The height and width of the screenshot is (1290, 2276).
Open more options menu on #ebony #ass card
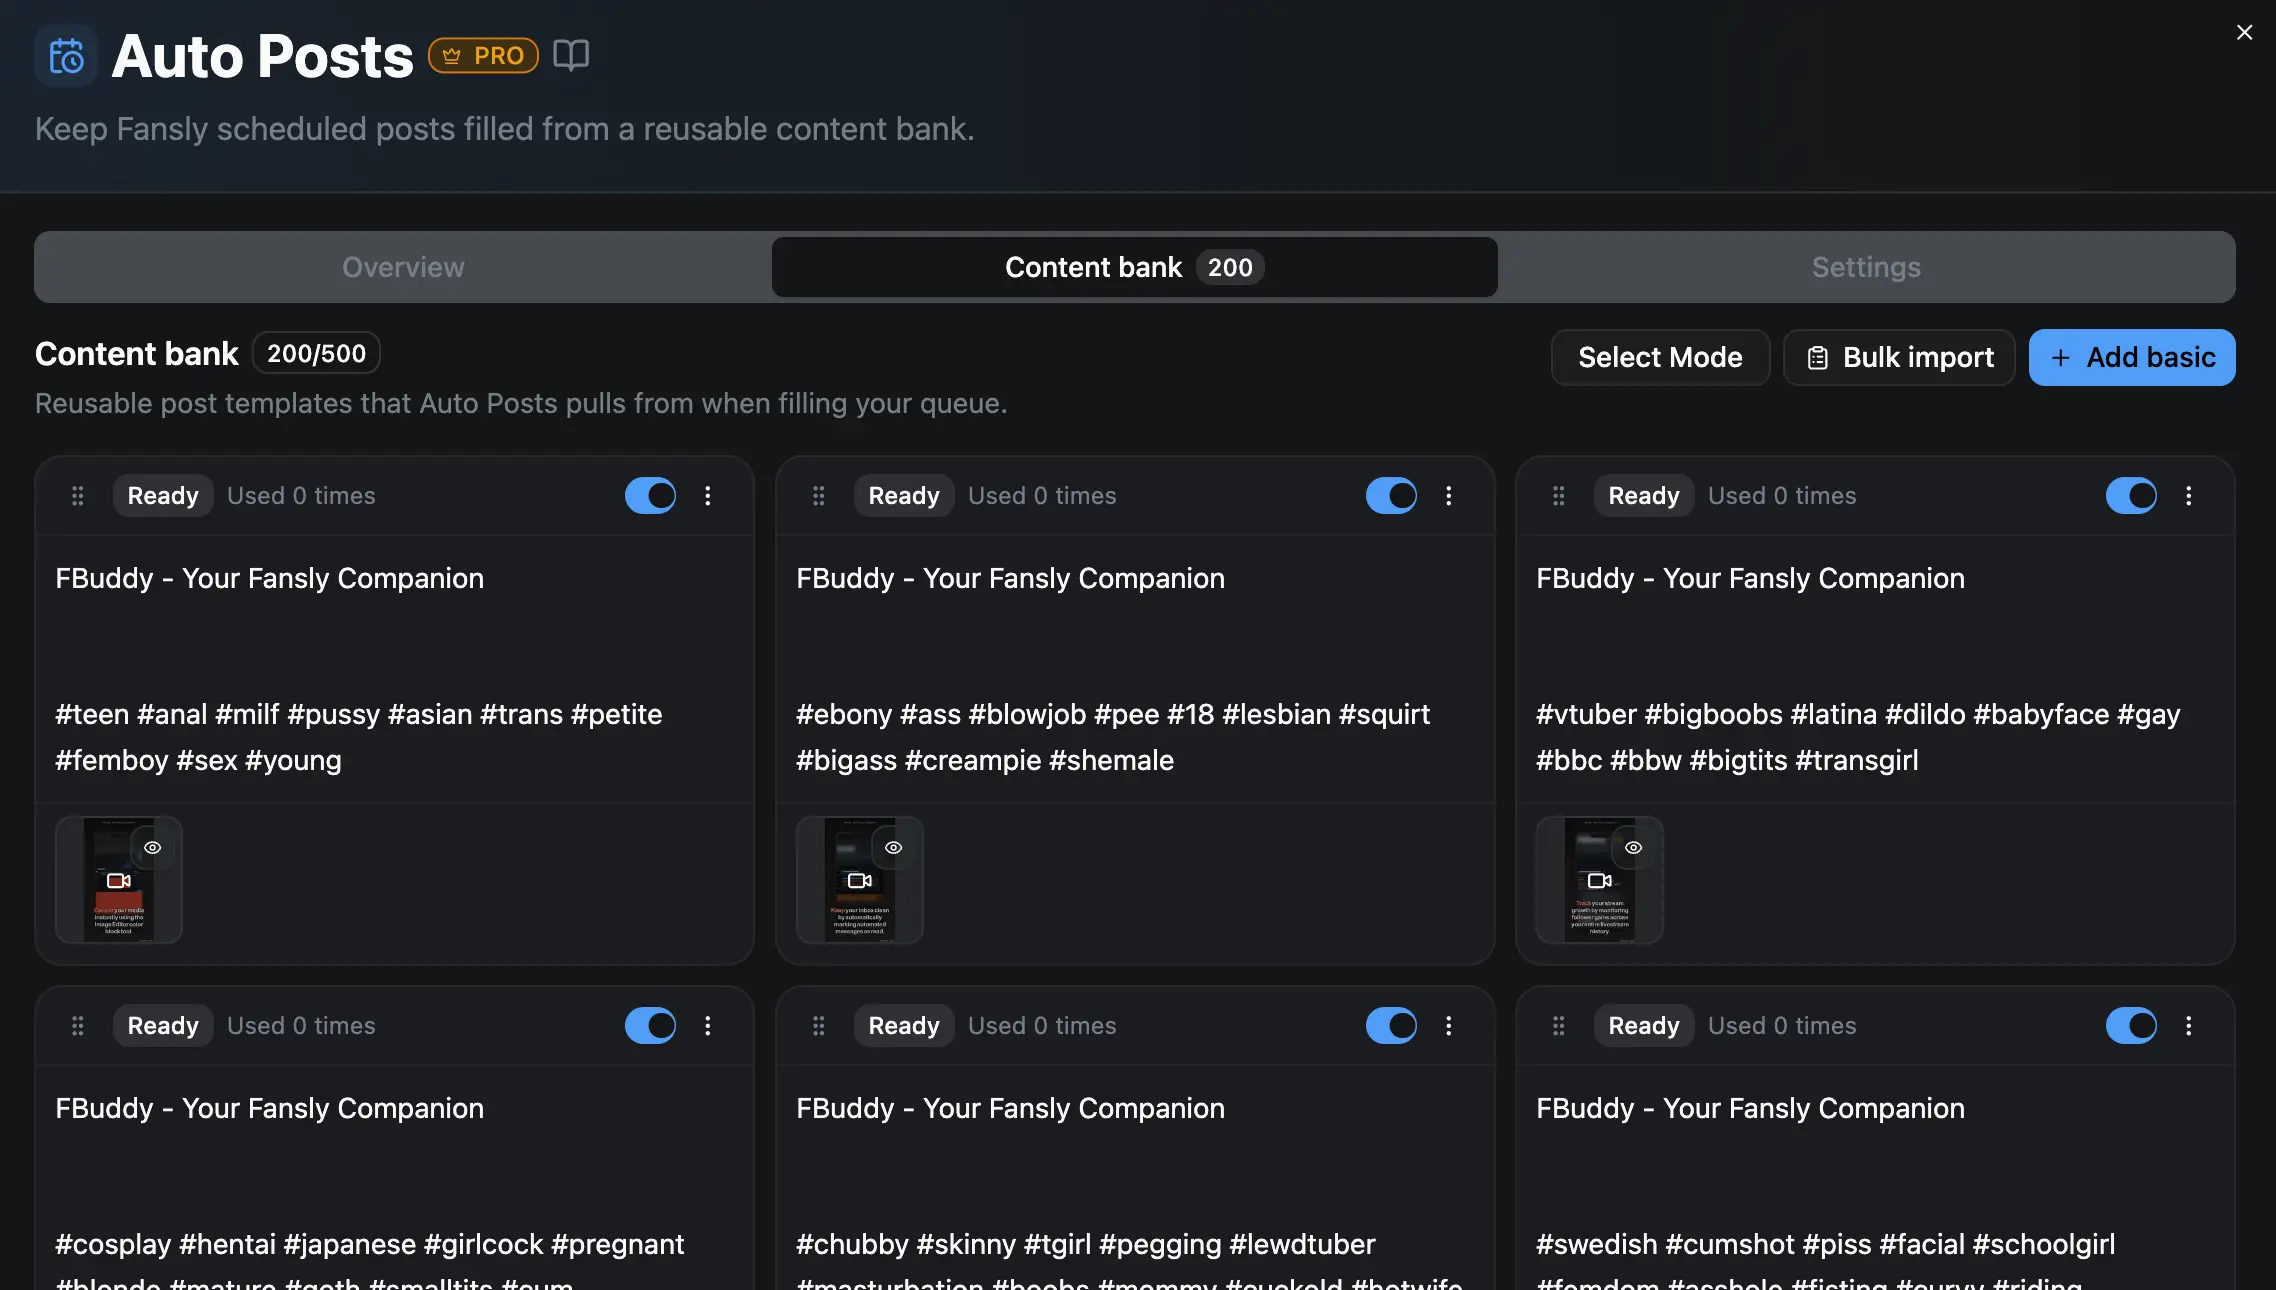(1449, 496)
